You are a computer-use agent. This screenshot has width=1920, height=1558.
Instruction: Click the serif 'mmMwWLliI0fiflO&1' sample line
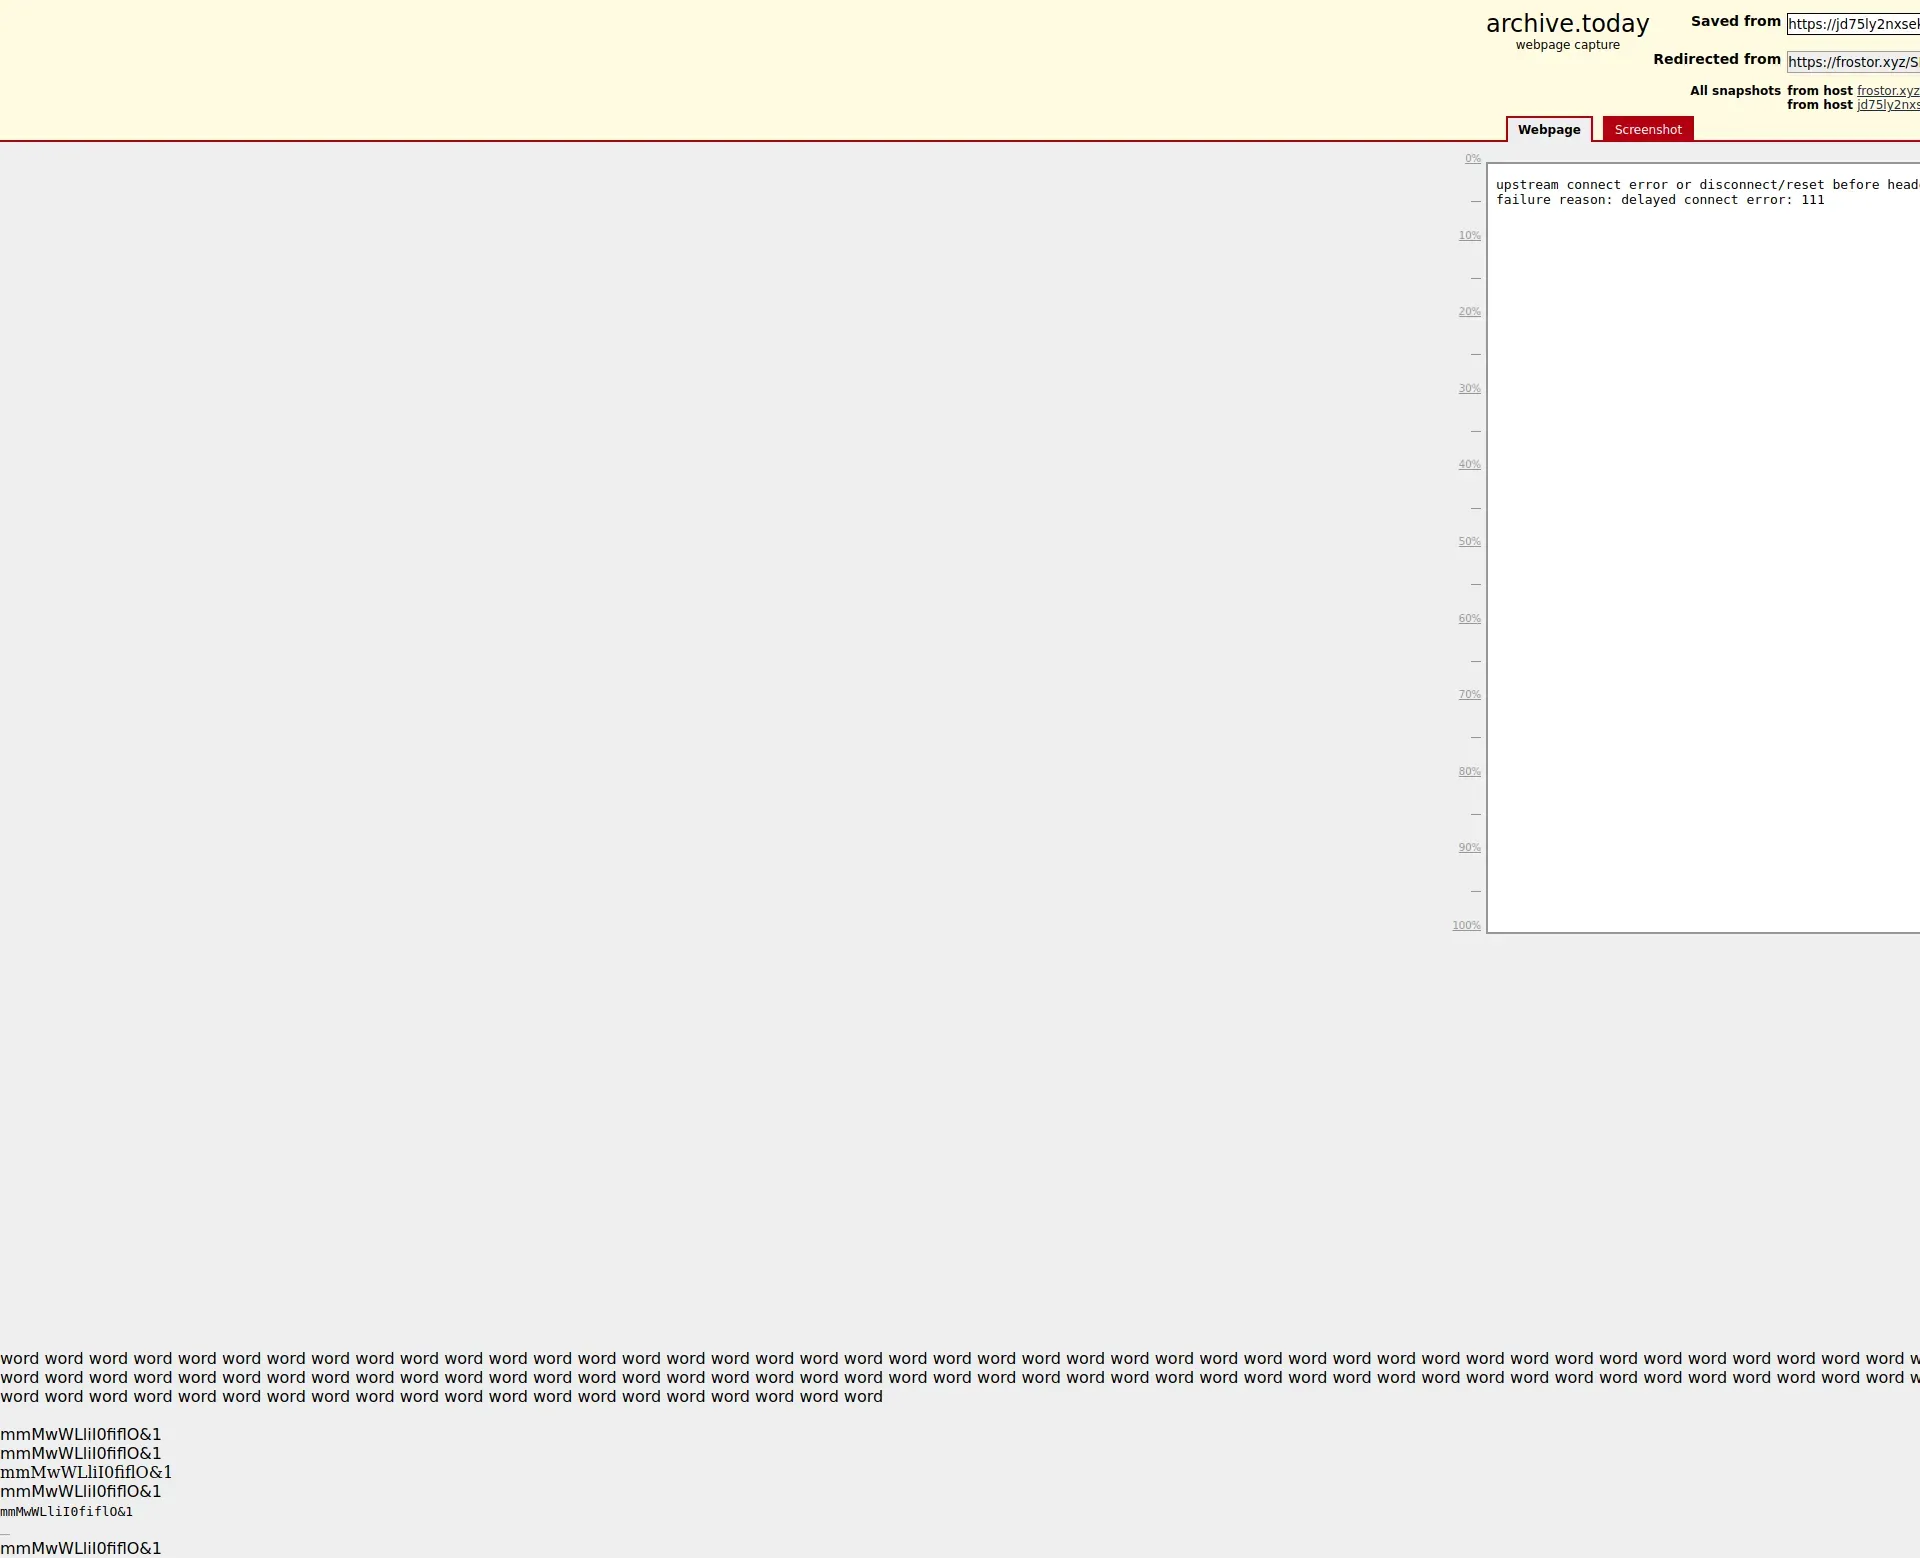(x=86, y=1472)
